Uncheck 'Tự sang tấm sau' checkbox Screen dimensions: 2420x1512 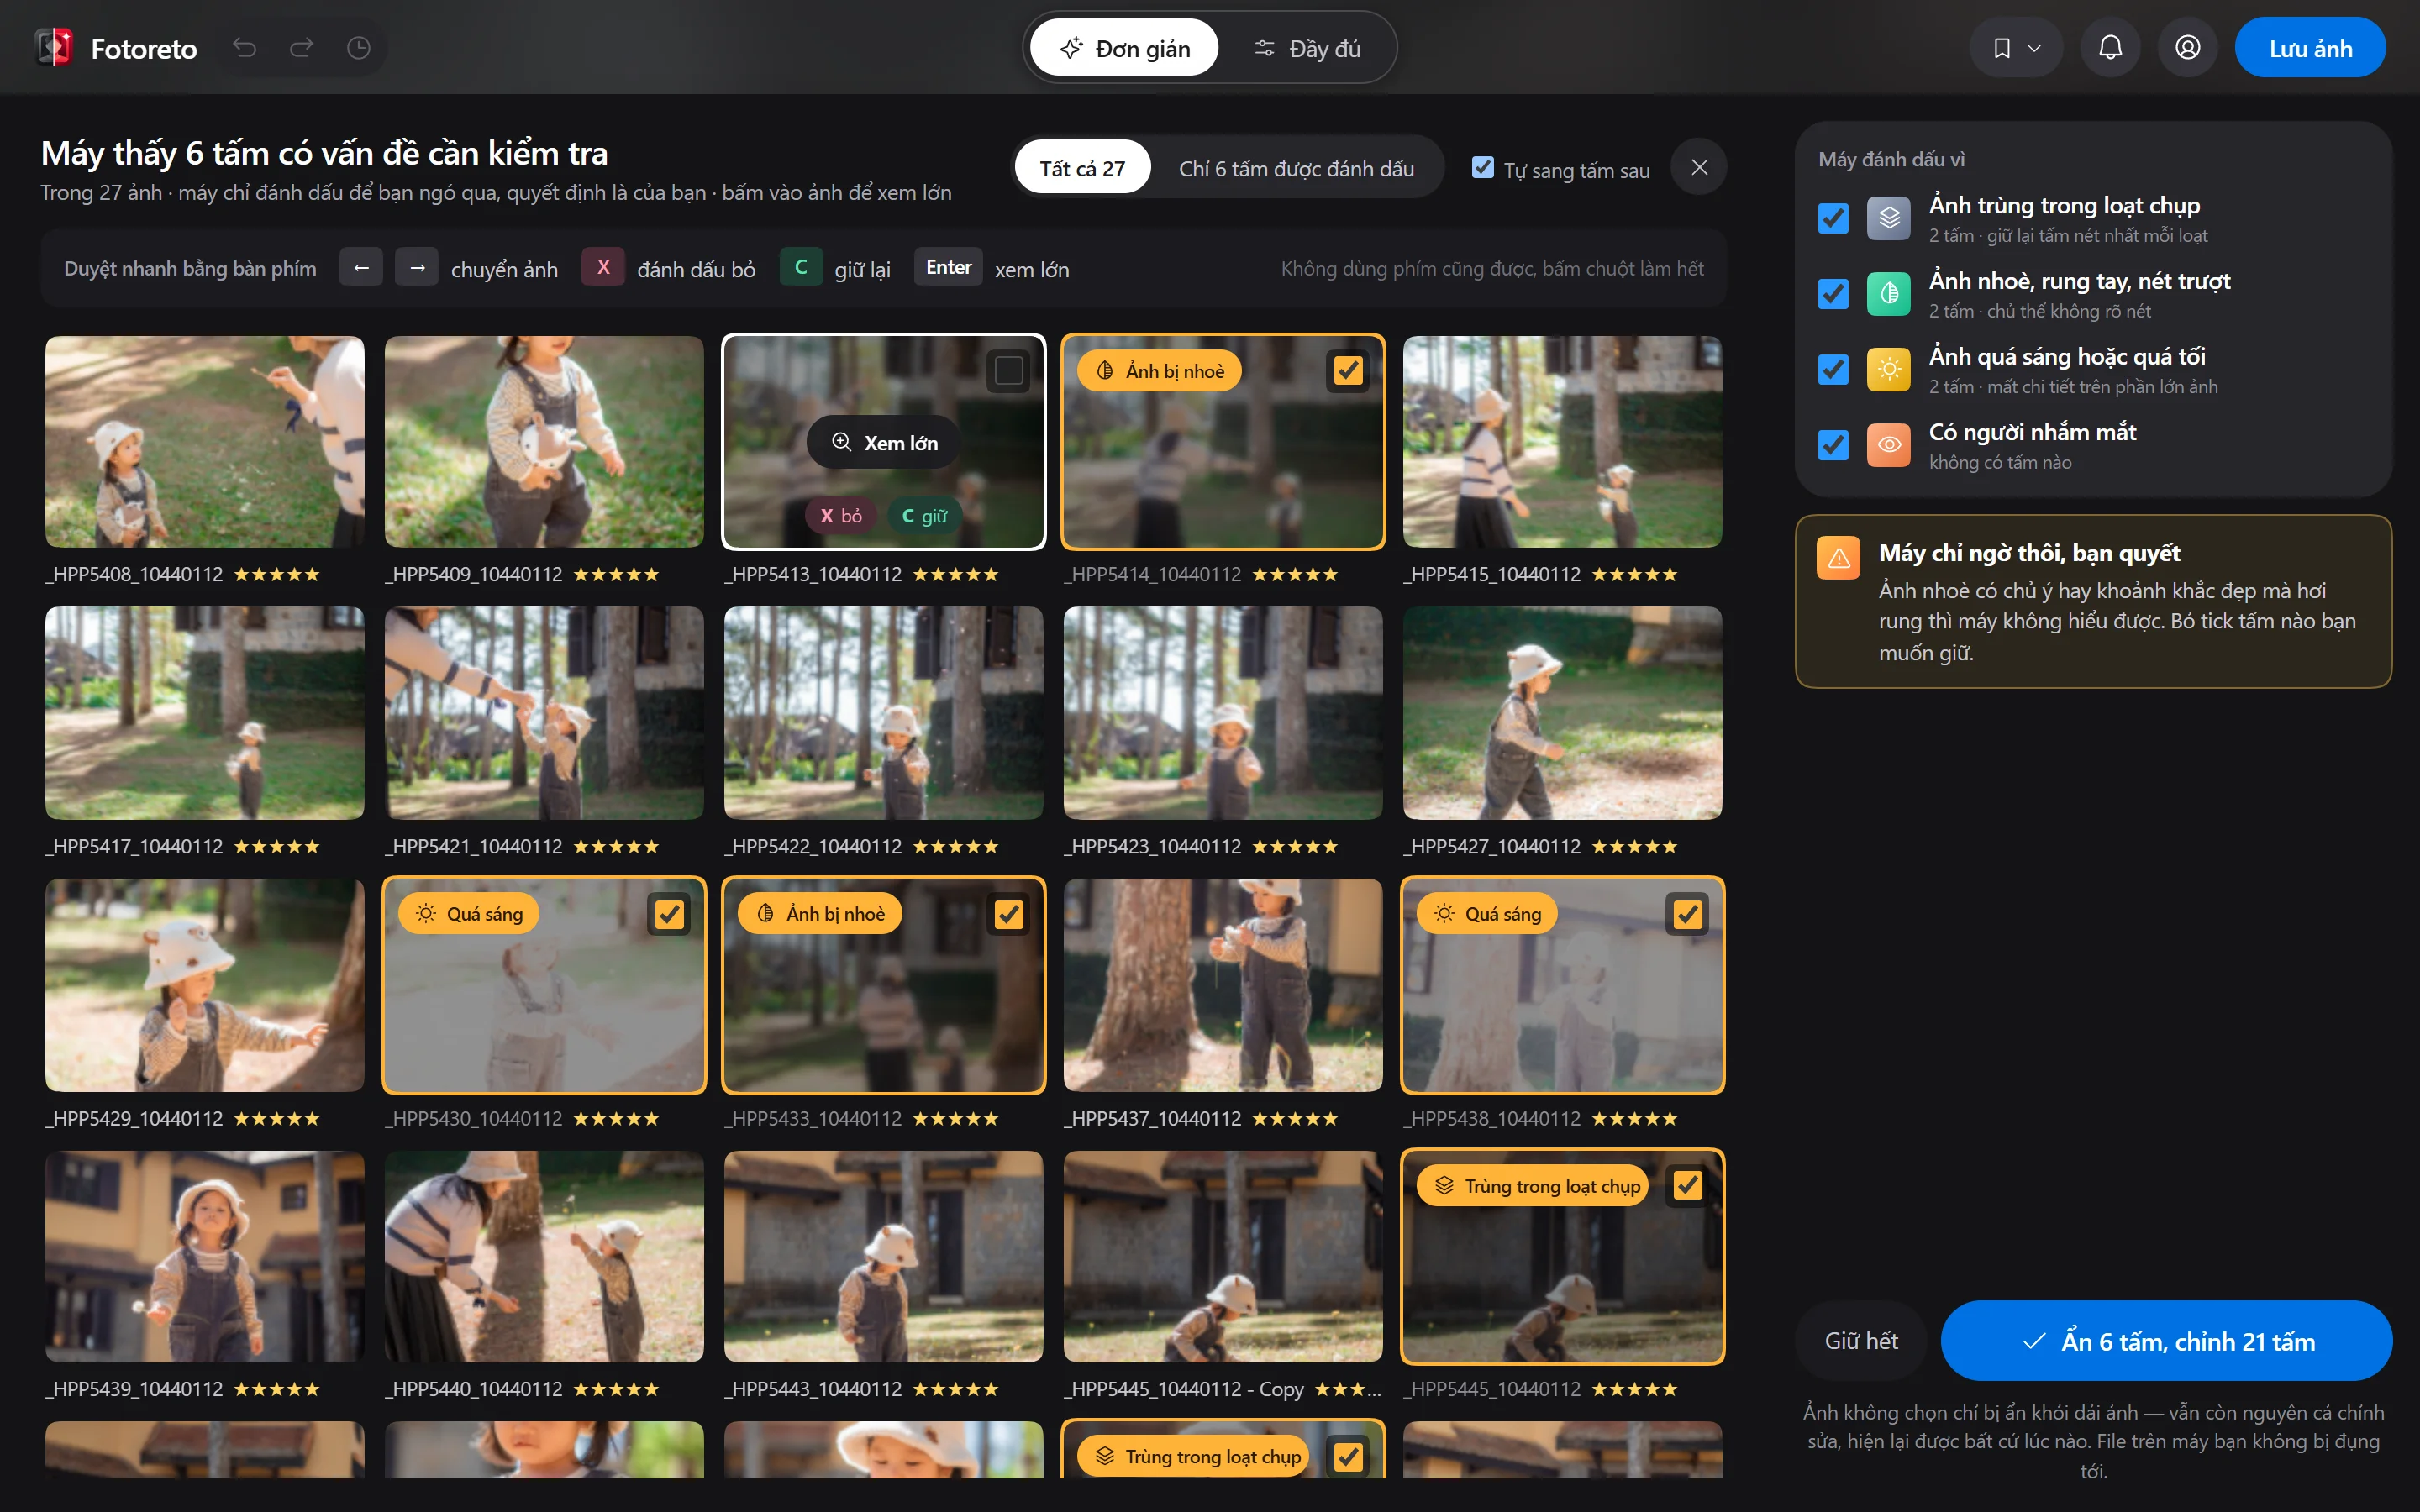click(1483, 168)
